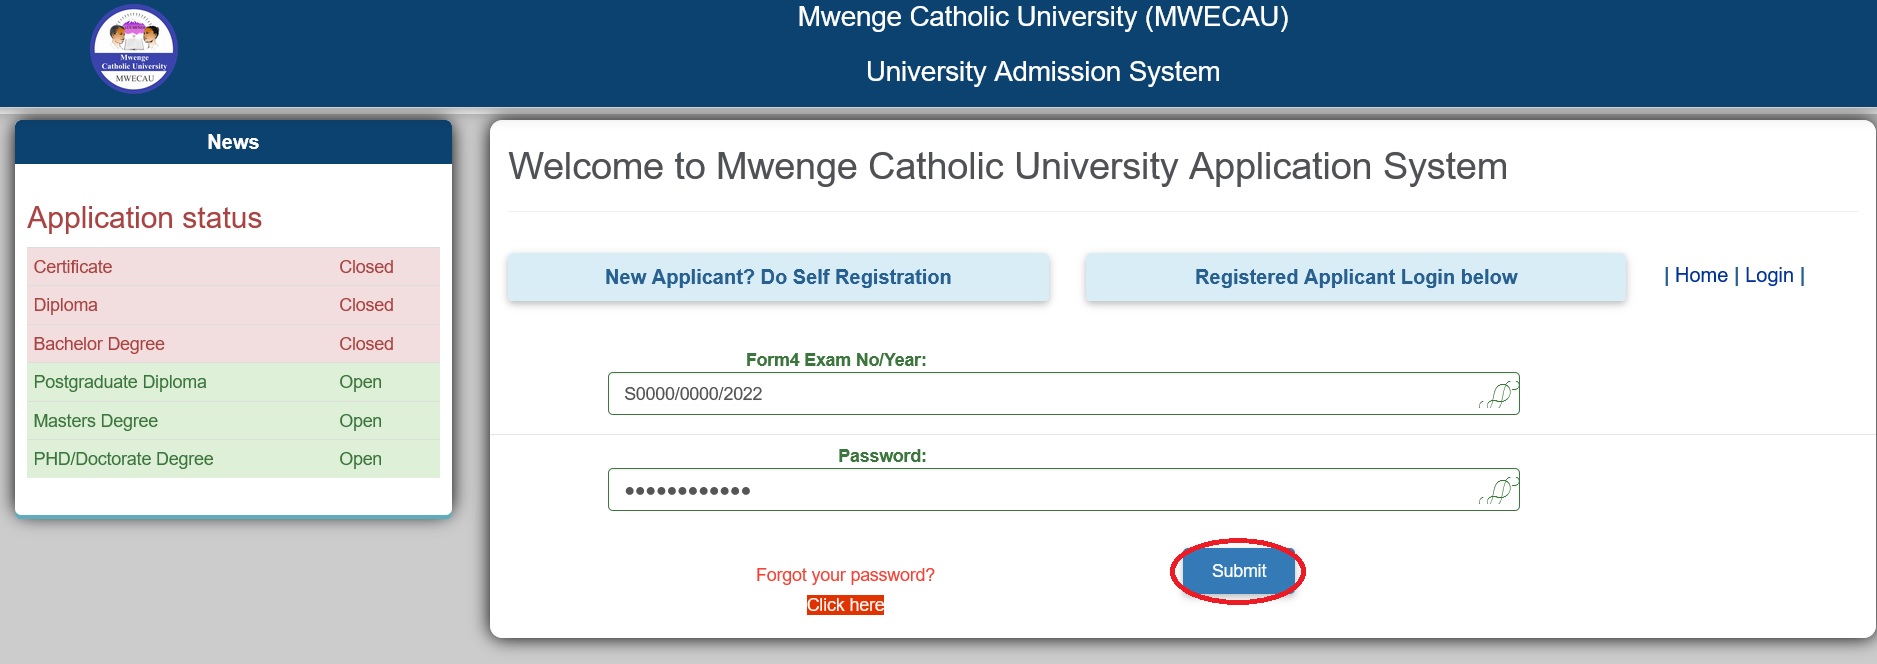The height and width of the screenshot is (664, 1877).
Task: Click into the Password field
Action: pyautogui.click(x=1040, y=490)
